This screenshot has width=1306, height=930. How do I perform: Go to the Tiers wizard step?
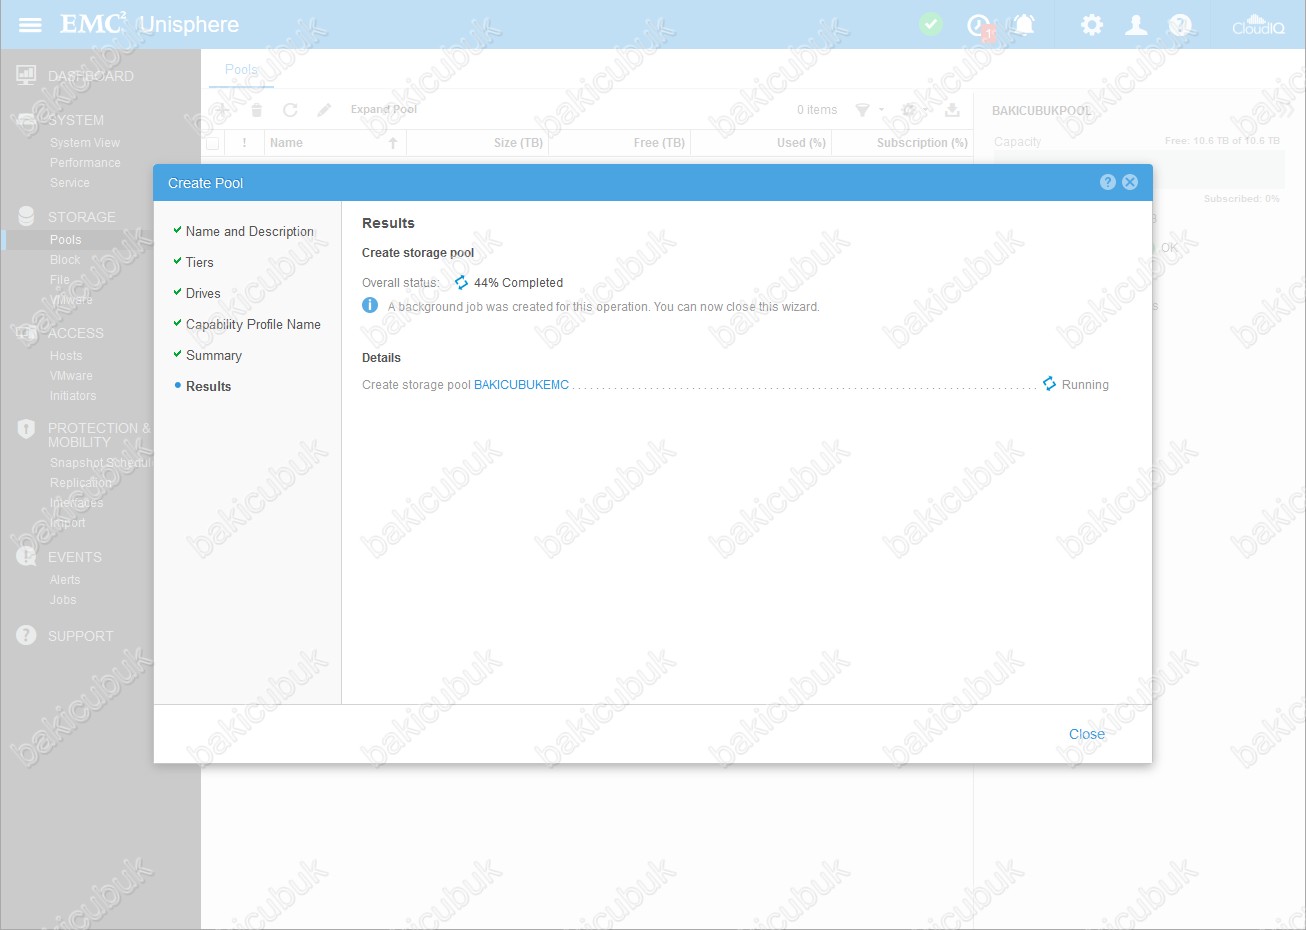coord(200,262)
